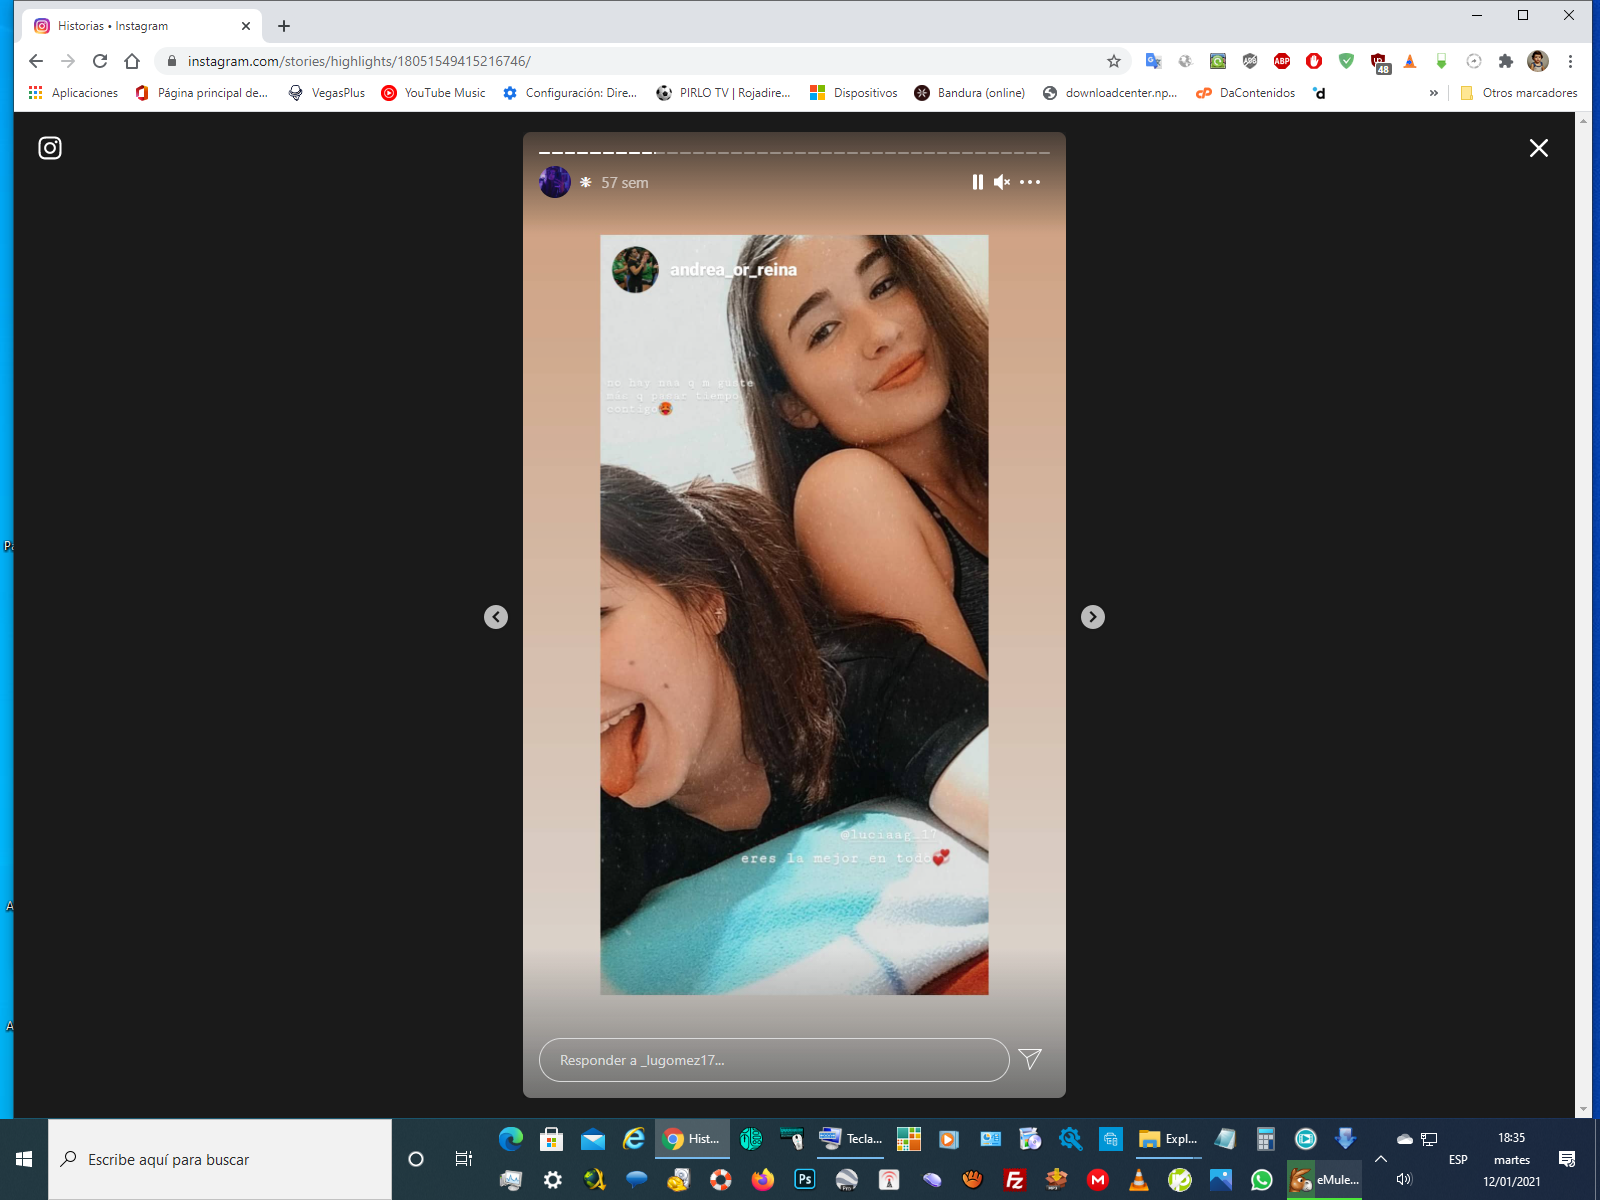The height and width of the screenshot is (1200, 1600).
Task: Close the story viewer
Action: pyautogui.click(x=1538, y=148)
